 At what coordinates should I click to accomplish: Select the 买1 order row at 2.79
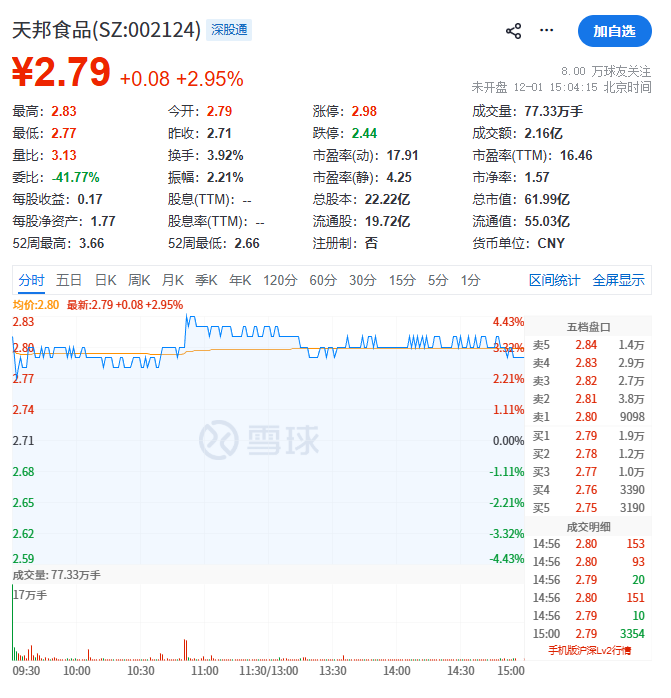588,436
